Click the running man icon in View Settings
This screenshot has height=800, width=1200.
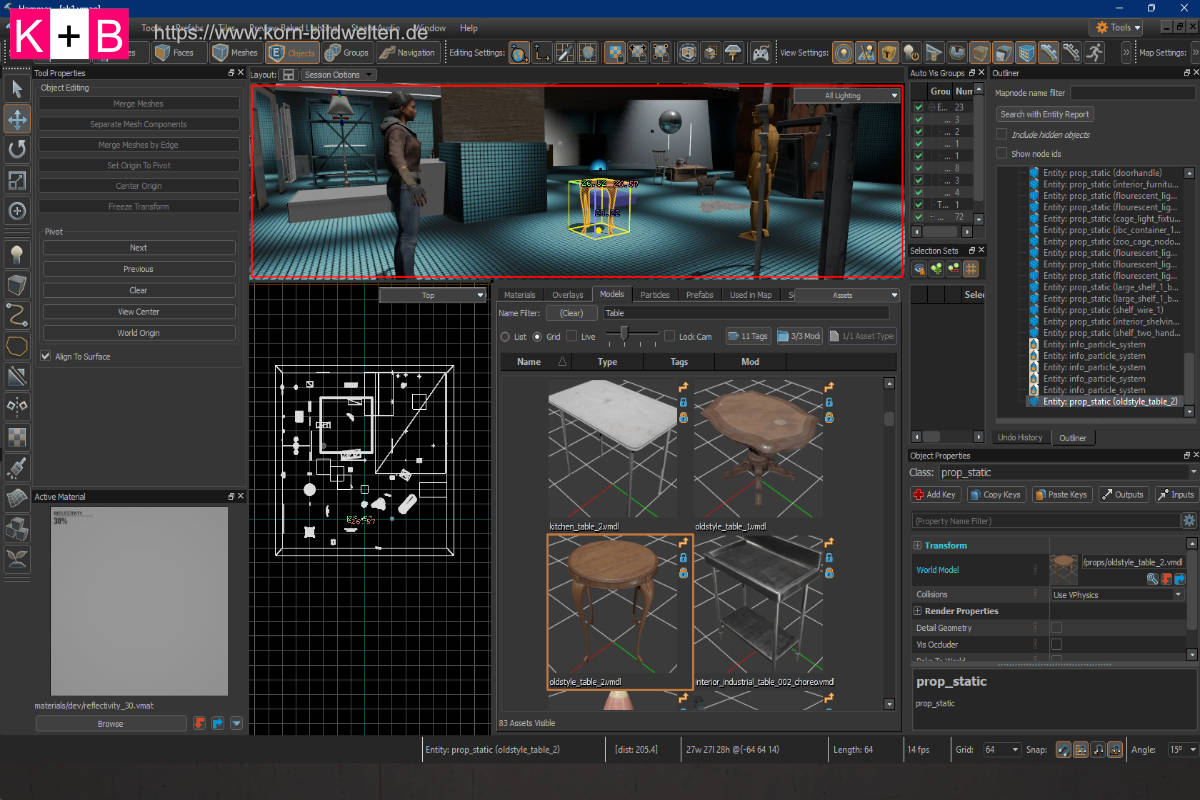tap(1094, 53)
